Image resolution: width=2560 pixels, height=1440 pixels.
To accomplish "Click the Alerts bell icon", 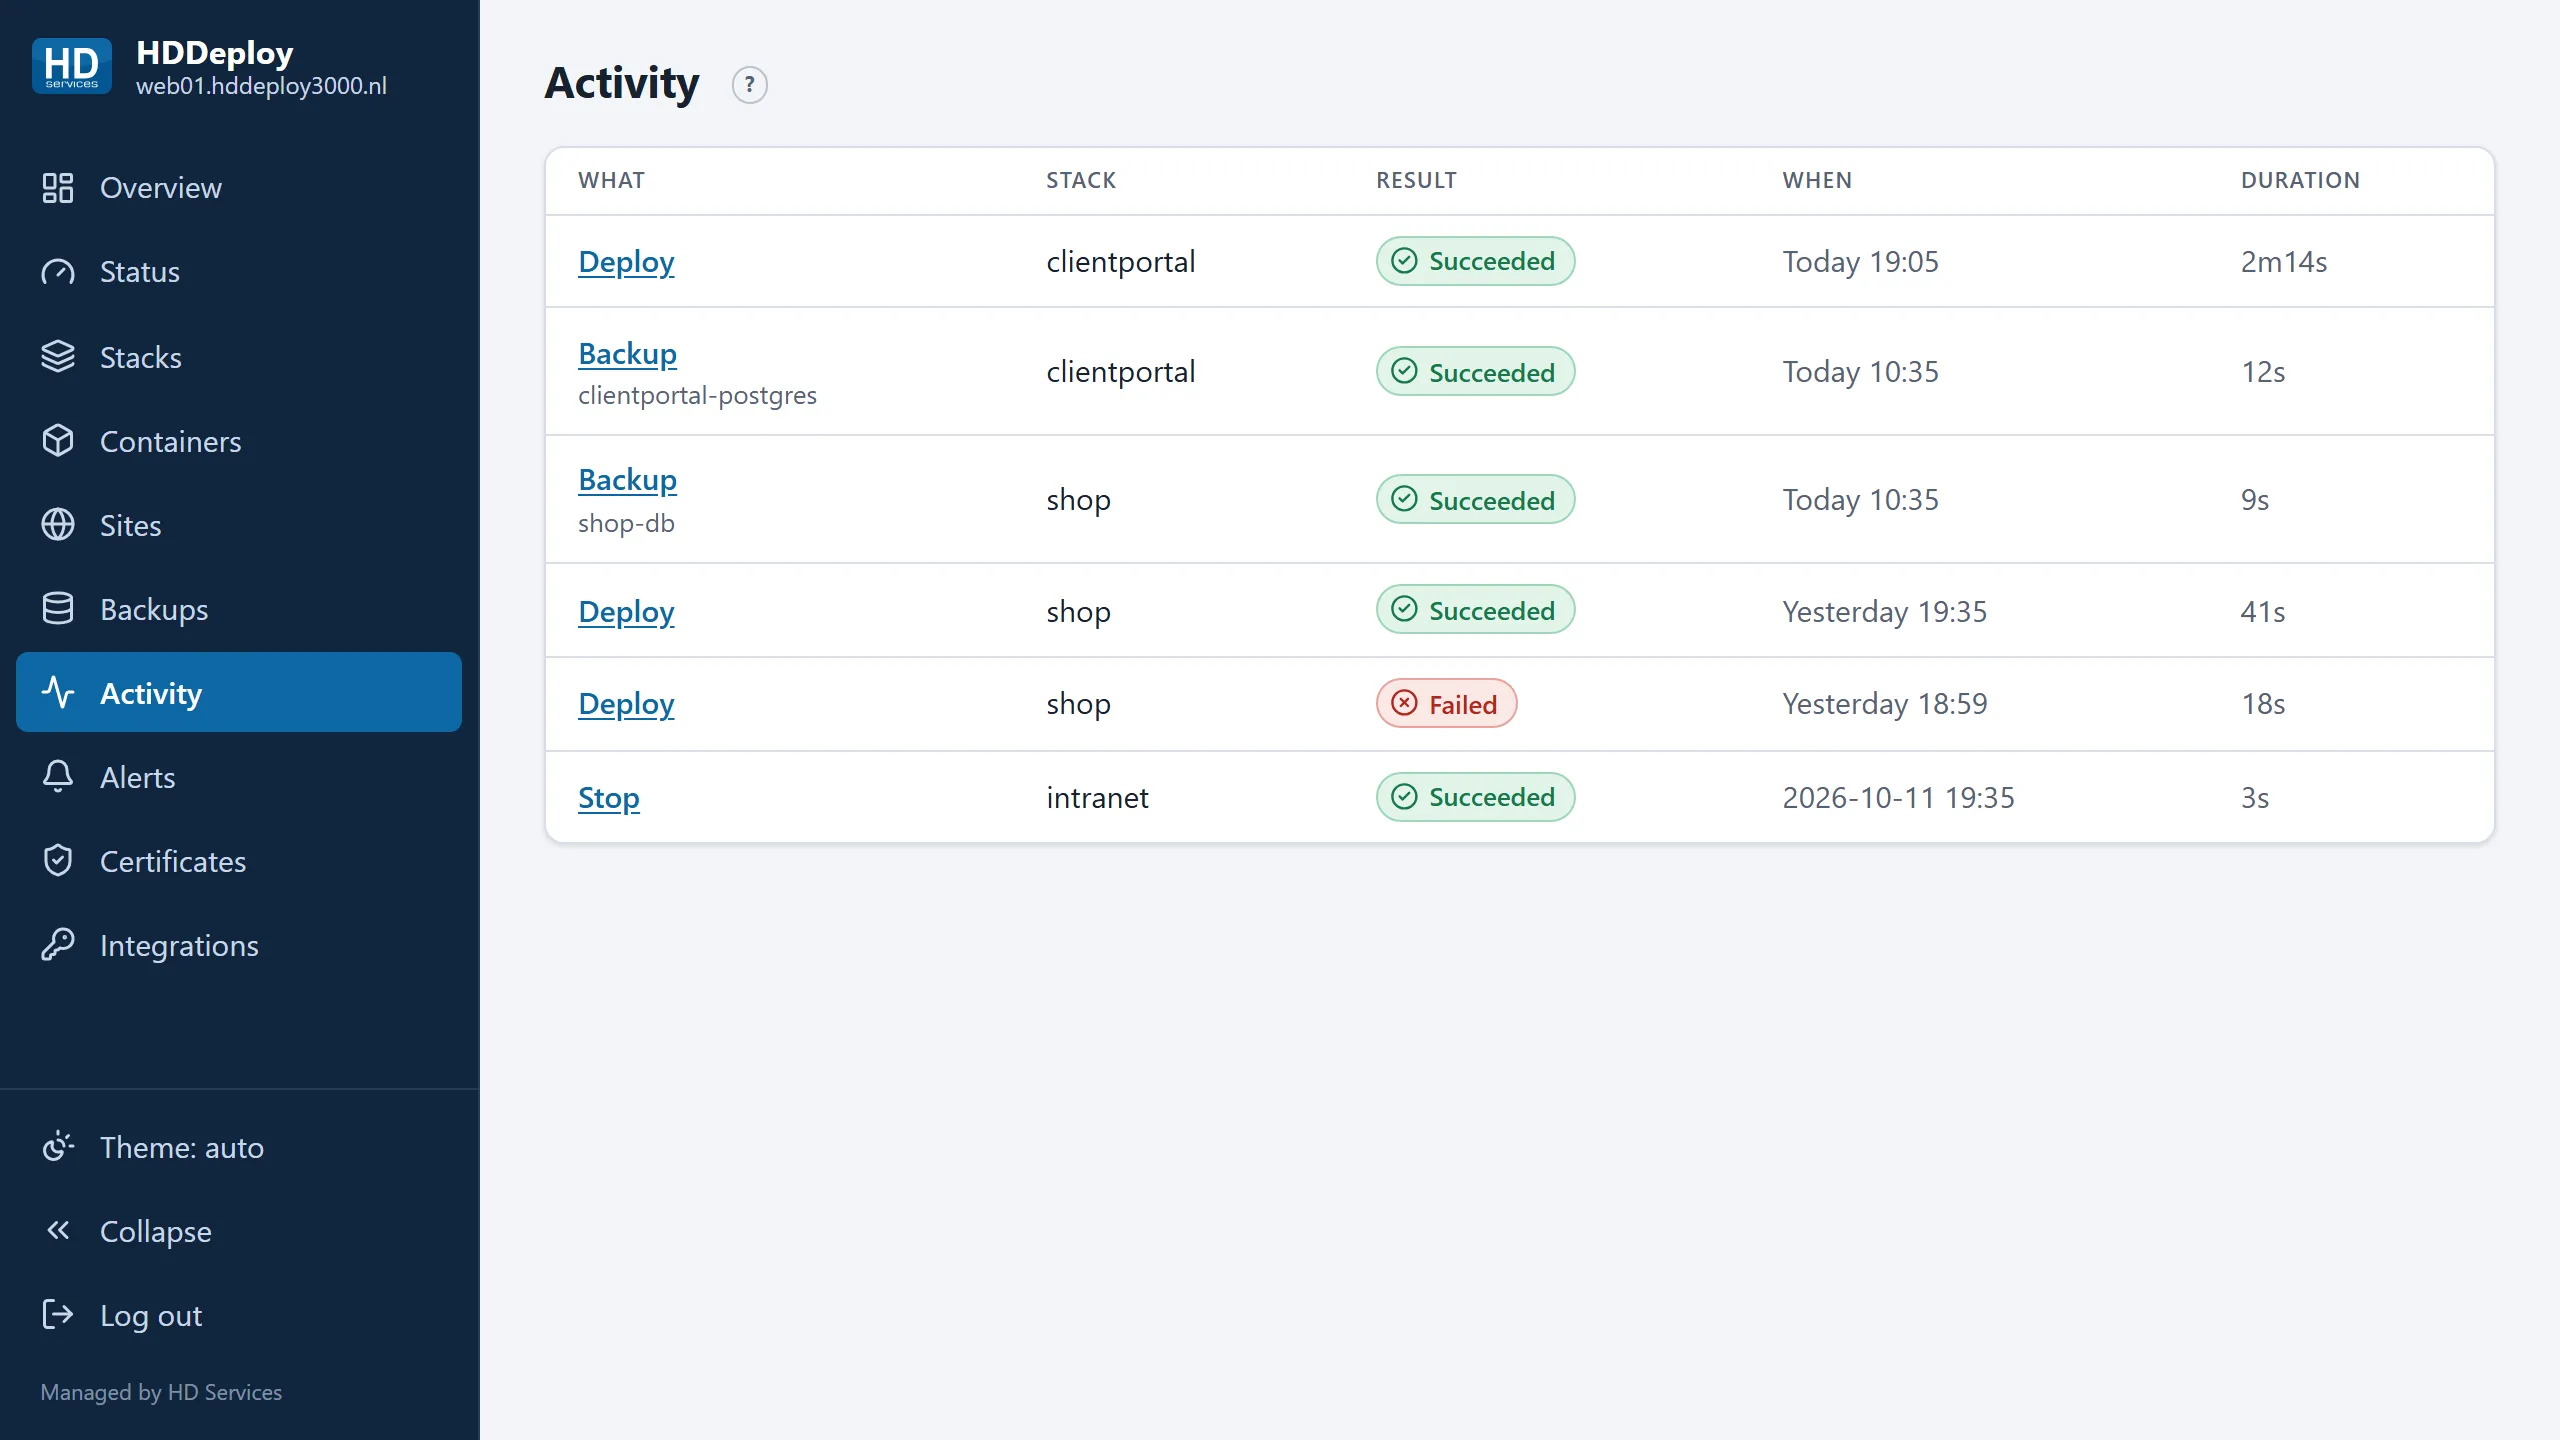I will [58, 777].
